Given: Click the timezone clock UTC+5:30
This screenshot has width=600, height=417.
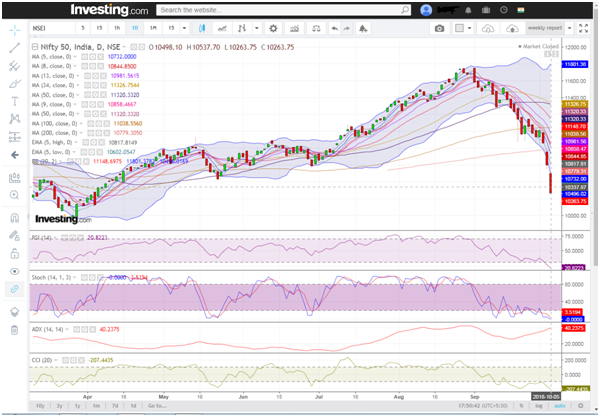Looking at the screenshot, I should point(483,406).
